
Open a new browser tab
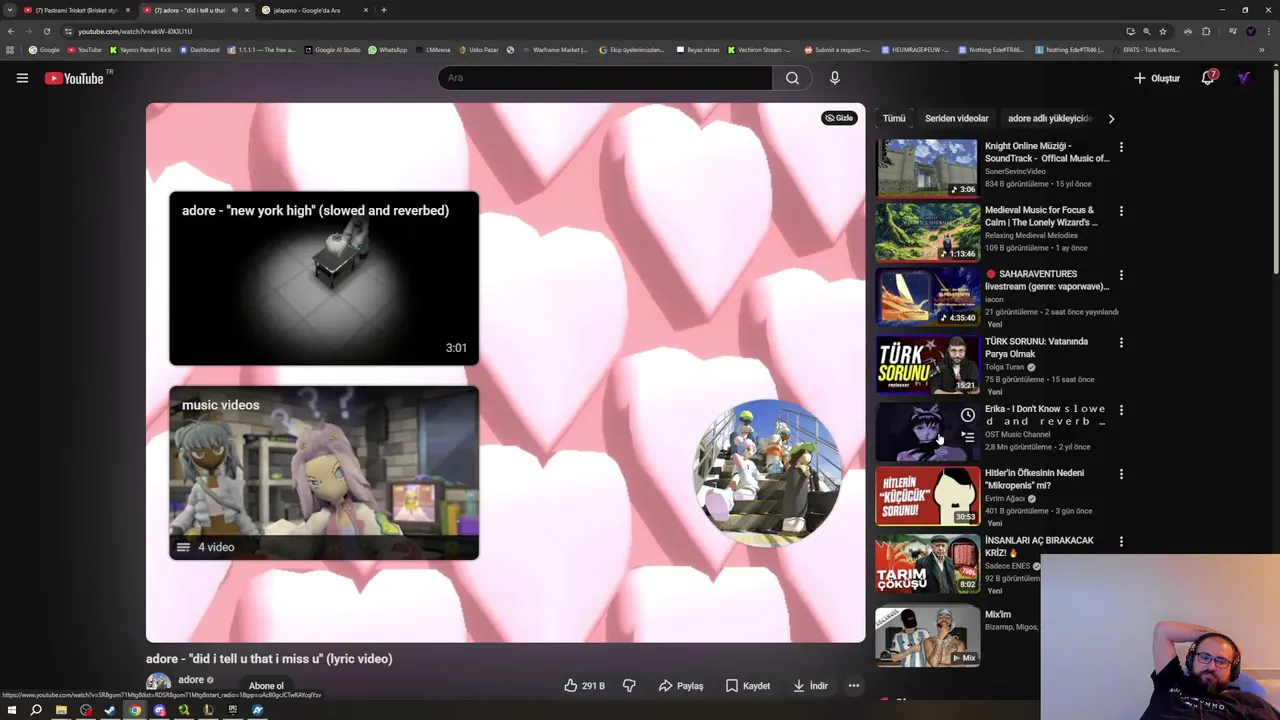tap(384, 10)
